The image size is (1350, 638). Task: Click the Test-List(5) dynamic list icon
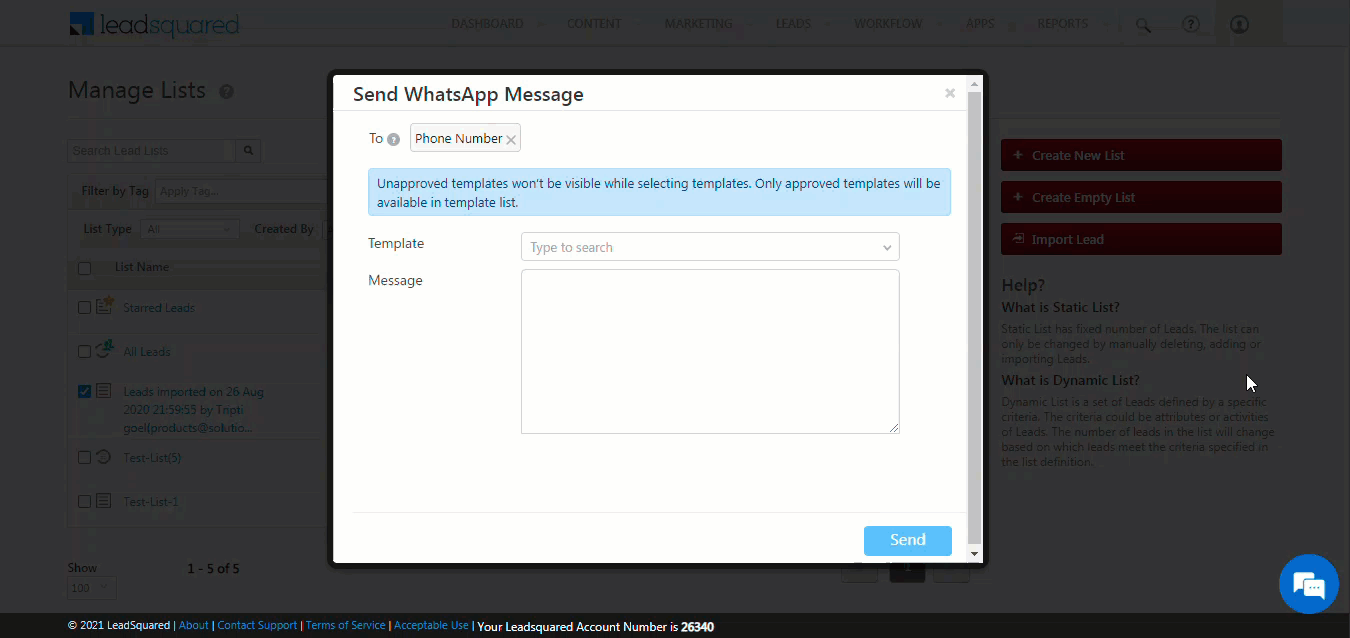[x=103, y=457]
